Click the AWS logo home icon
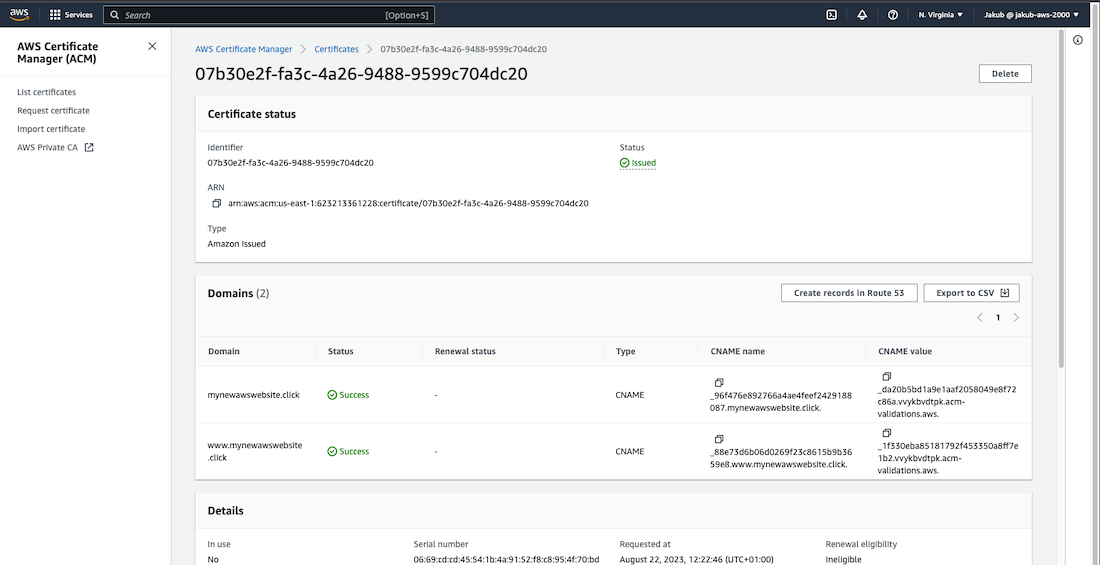 (x=22, y=14)
